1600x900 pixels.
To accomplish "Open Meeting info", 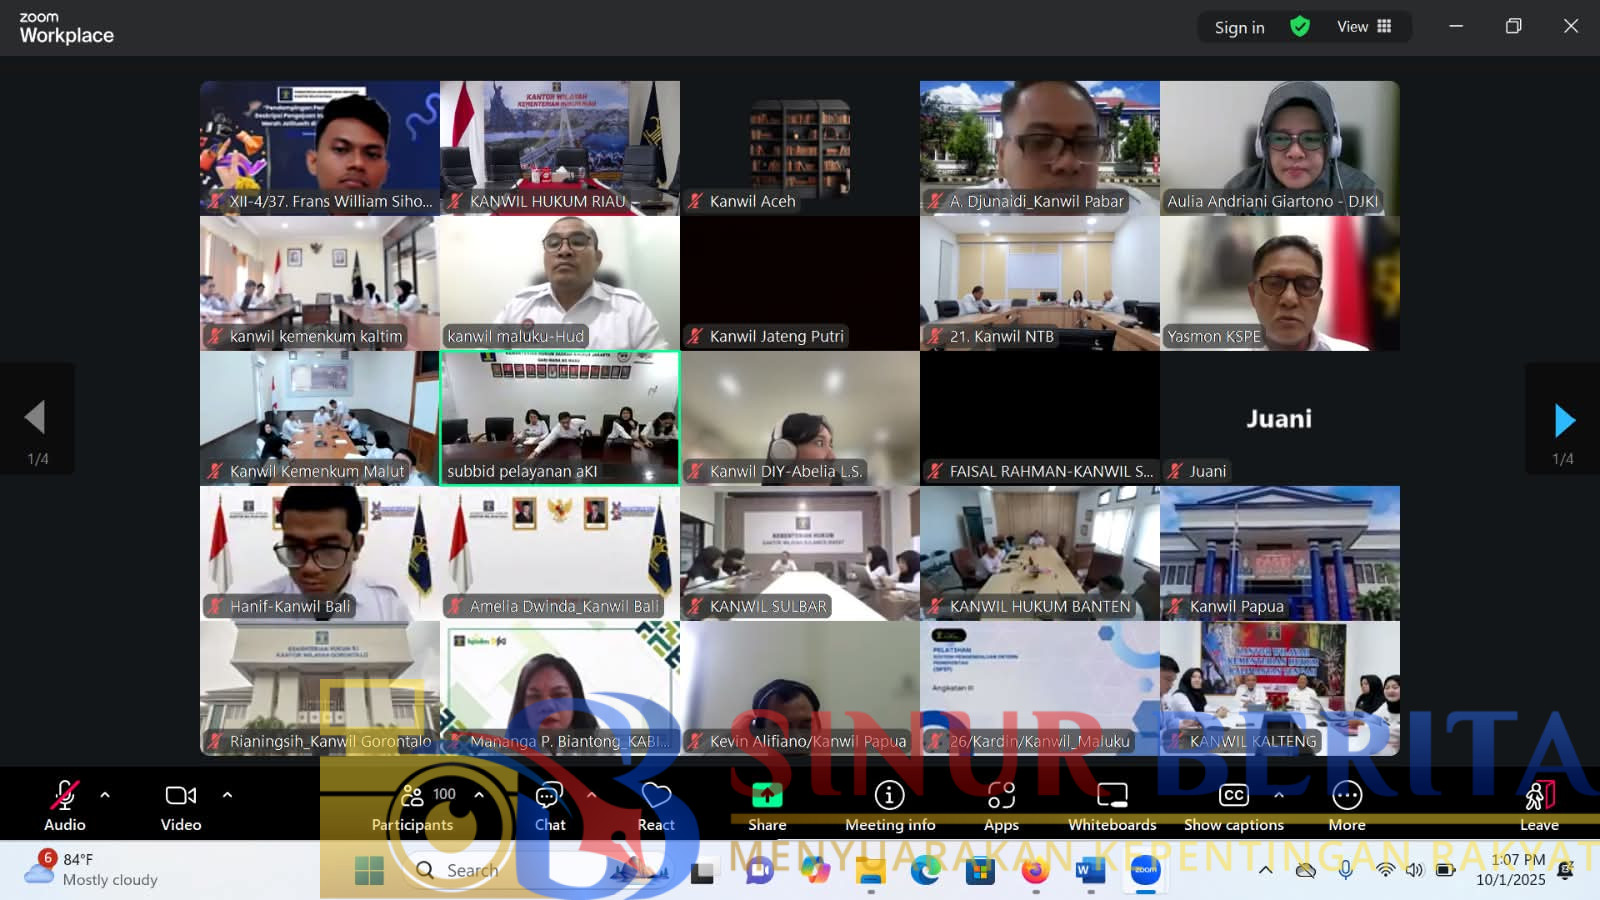I will [889, 806].
